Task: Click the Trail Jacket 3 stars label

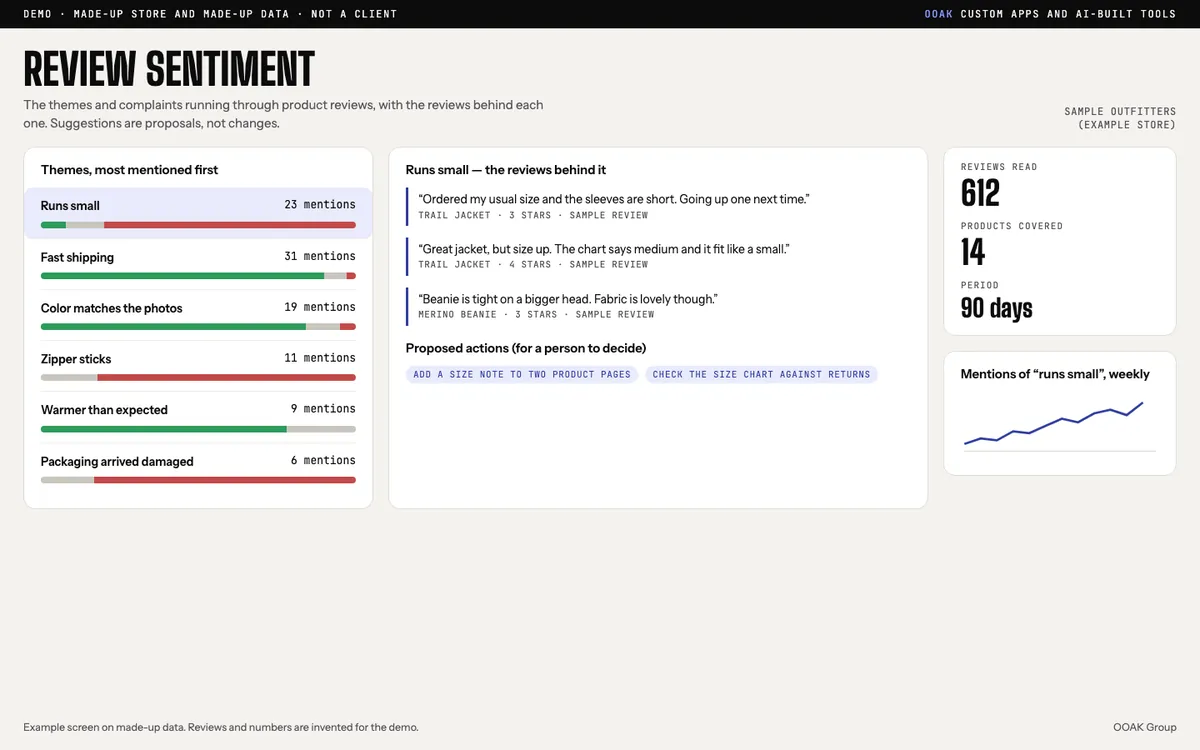Action: pos(533,215)
